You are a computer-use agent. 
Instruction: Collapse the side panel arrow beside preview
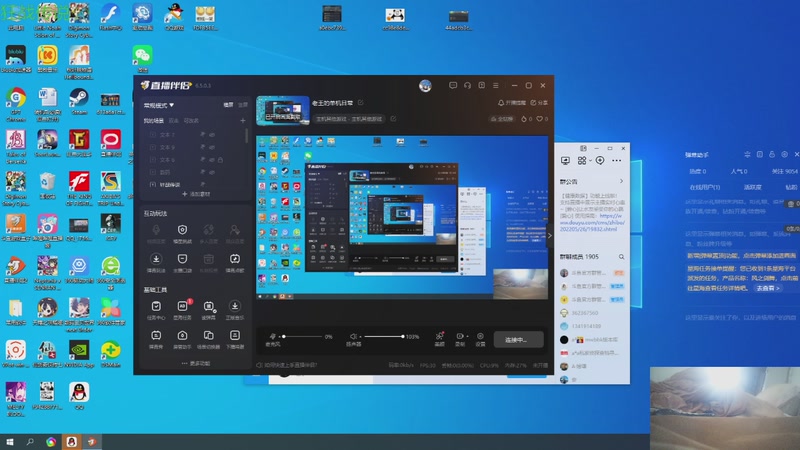(549, 235)
